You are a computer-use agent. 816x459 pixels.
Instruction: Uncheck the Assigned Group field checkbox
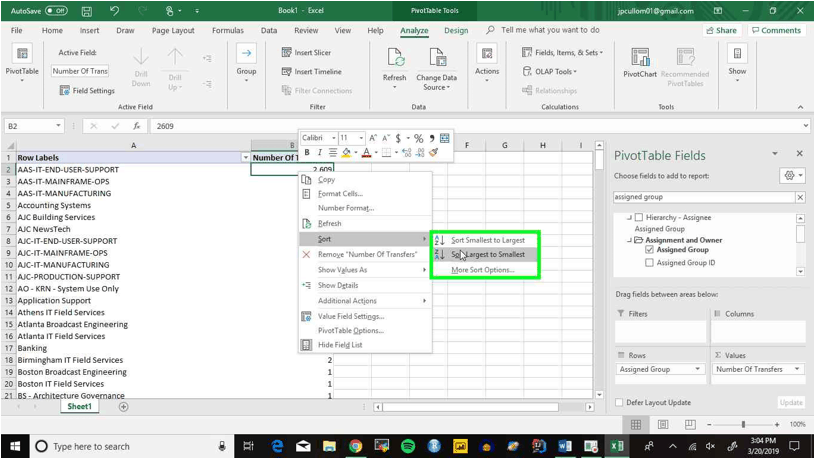pos(649,250)
